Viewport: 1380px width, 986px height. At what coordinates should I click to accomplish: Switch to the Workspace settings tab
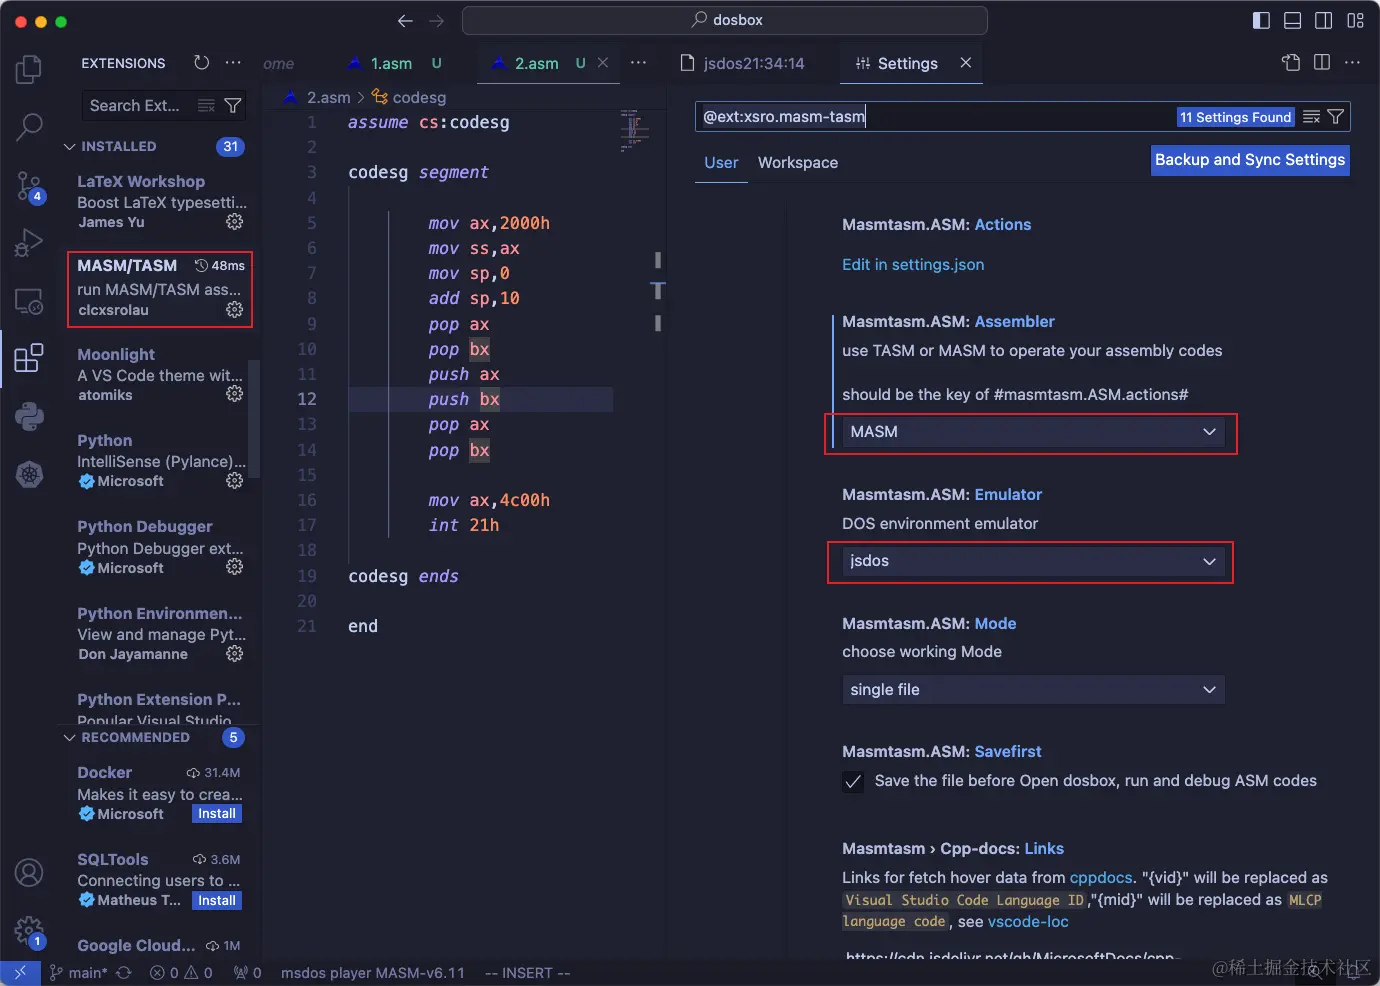pos(797,162)
